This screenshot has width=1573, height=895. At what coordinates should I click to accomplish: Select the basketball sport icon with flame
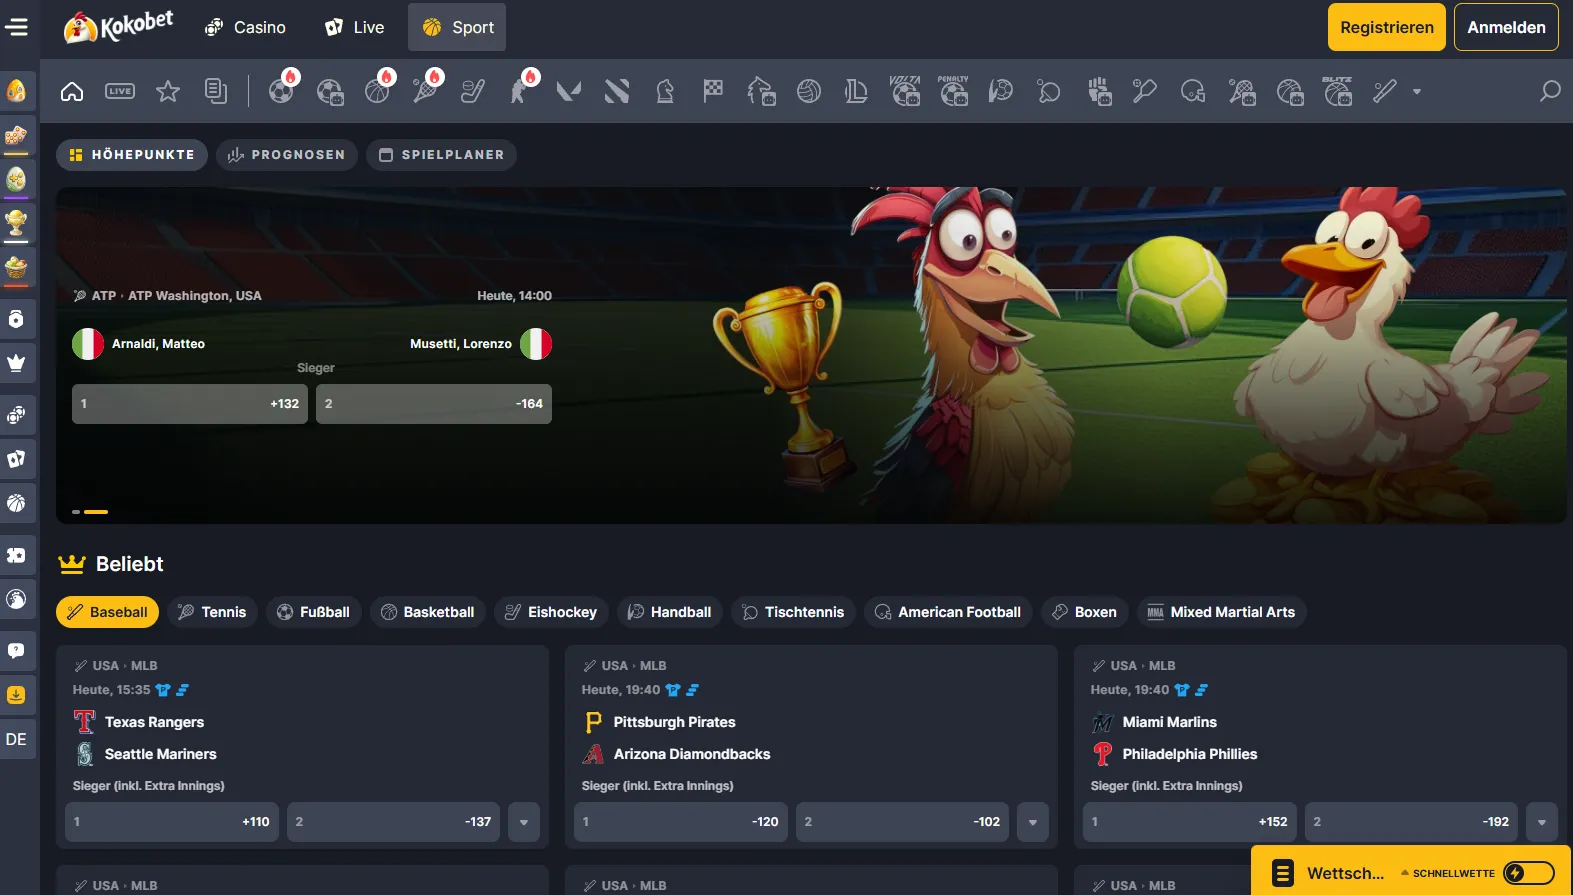[x=378, y=91]
